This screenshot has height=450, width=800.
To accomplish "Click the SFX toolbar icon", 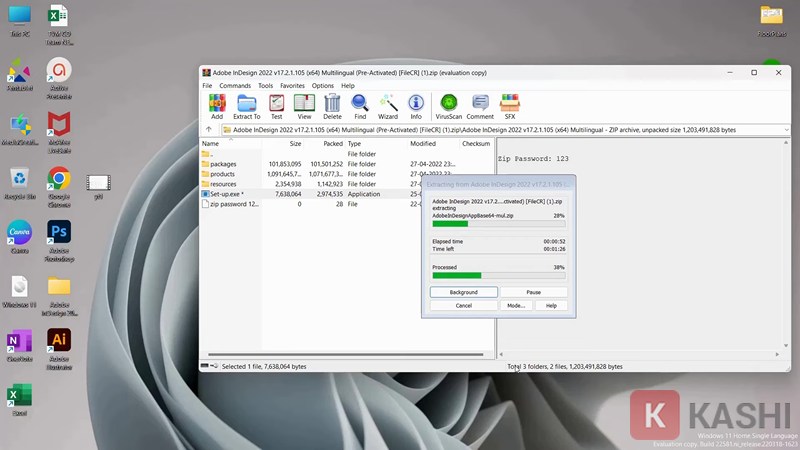I will [510, 107].
